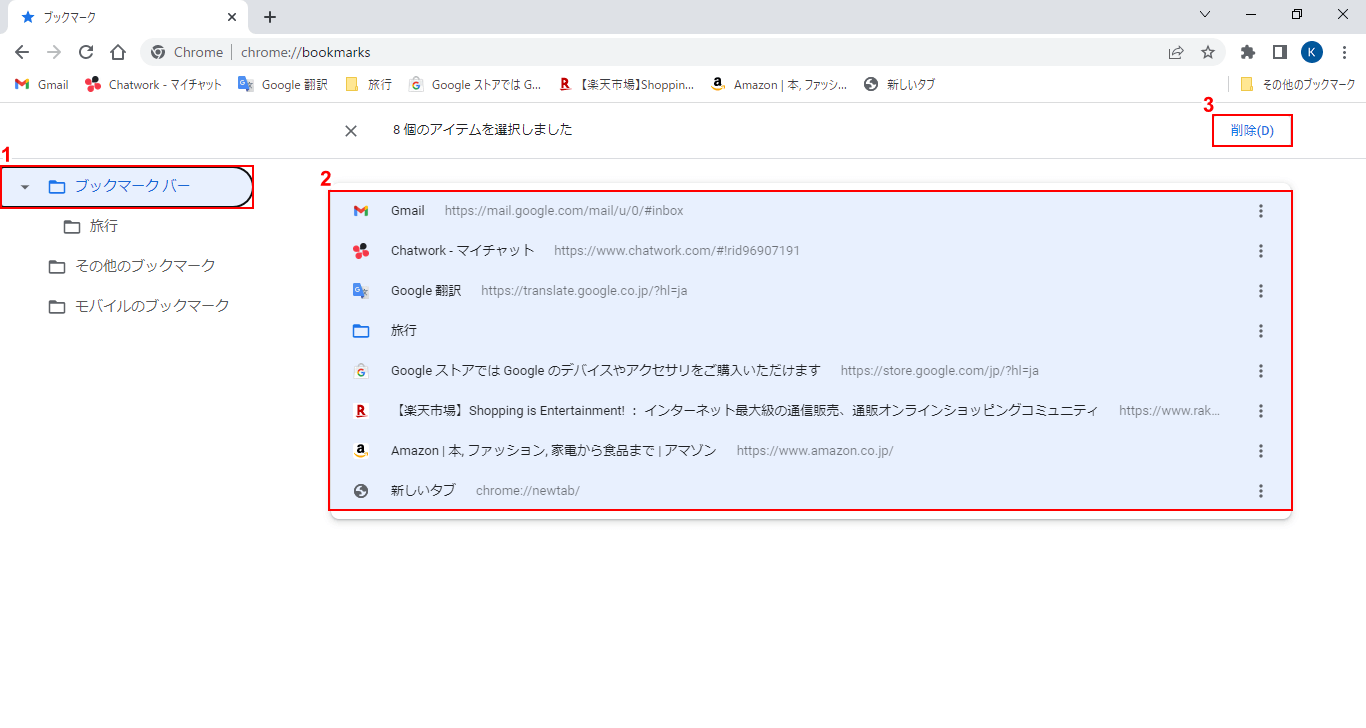Open その他のブックマーク folder on the bookmarks bar
This screenshot has width=1366, height=728.
1297,85
